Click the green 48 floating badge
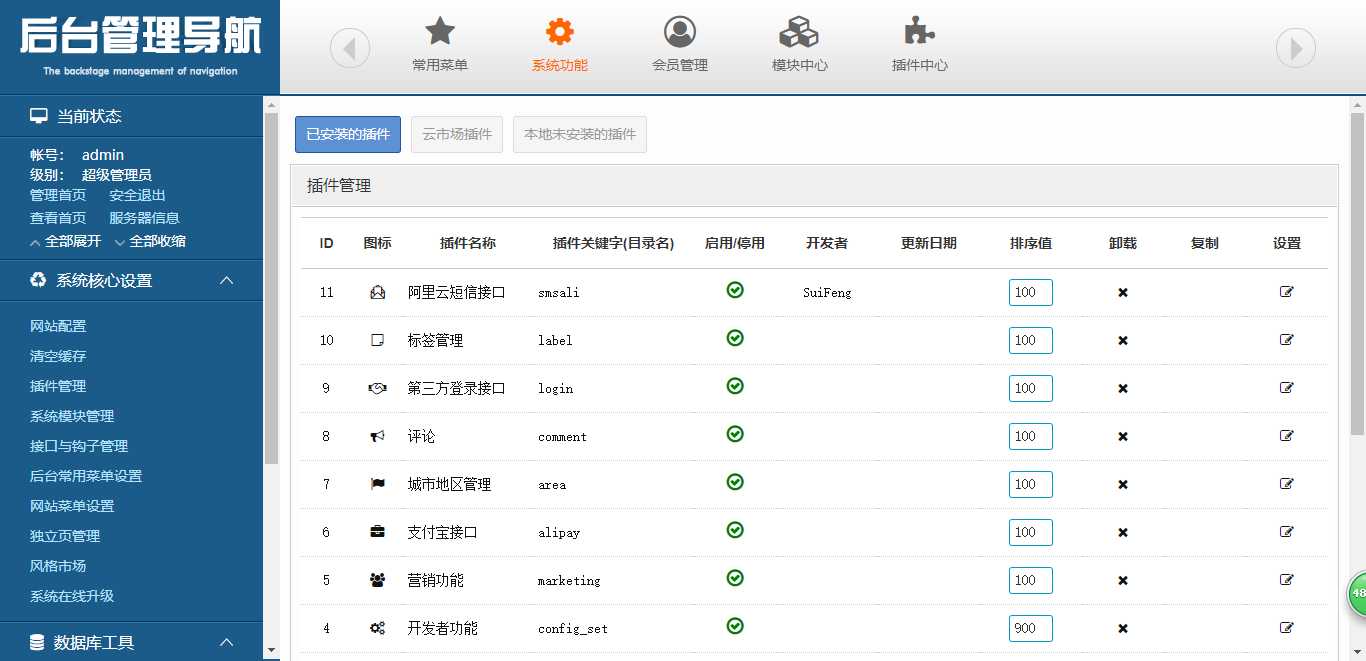This screenshot has width=1366, height=661. tap(1357, 594)
